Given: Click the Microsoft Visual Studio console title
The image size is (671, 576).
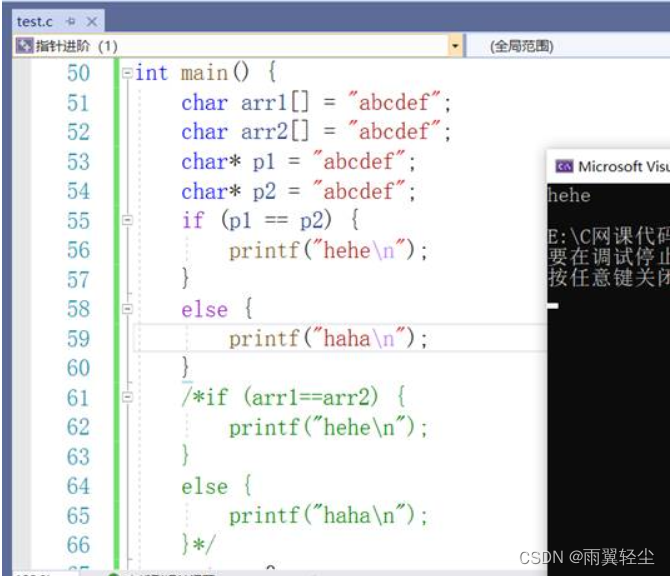Looking at the screenshot, I should click(x=623, y=166).
